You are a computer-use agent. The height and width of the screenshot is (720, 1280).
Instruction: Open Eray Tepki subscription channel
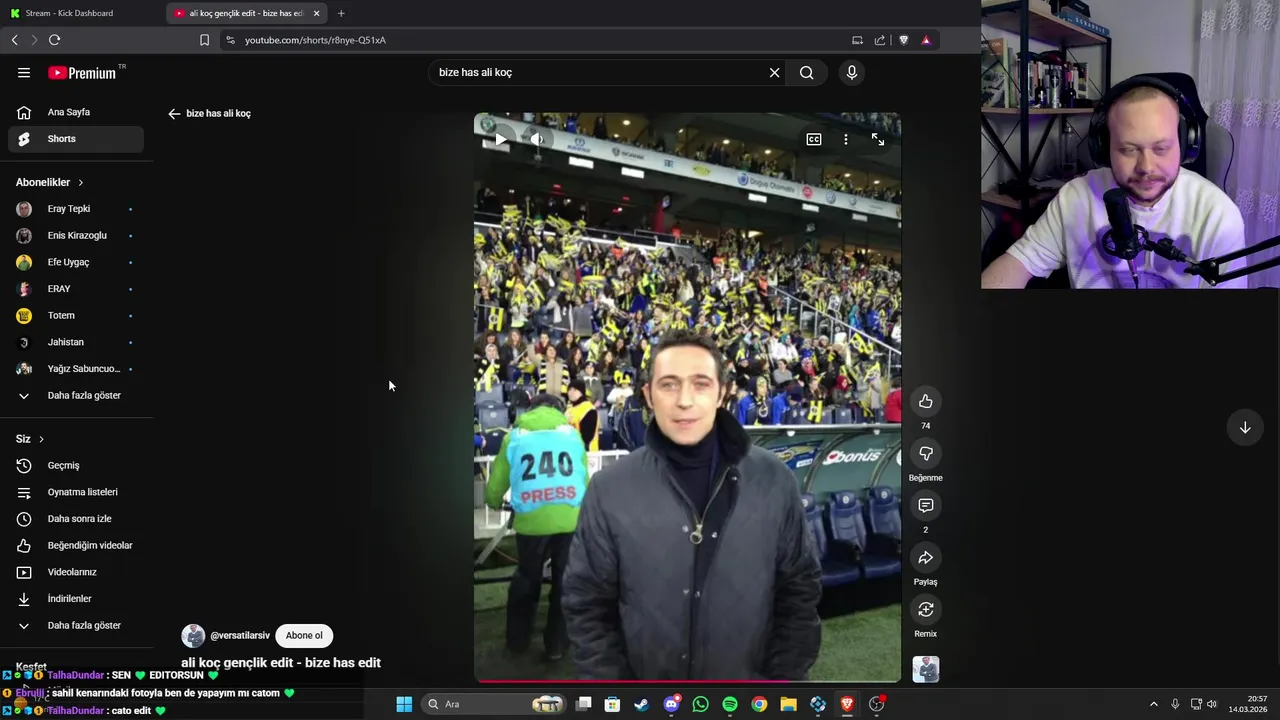point(76,209)
